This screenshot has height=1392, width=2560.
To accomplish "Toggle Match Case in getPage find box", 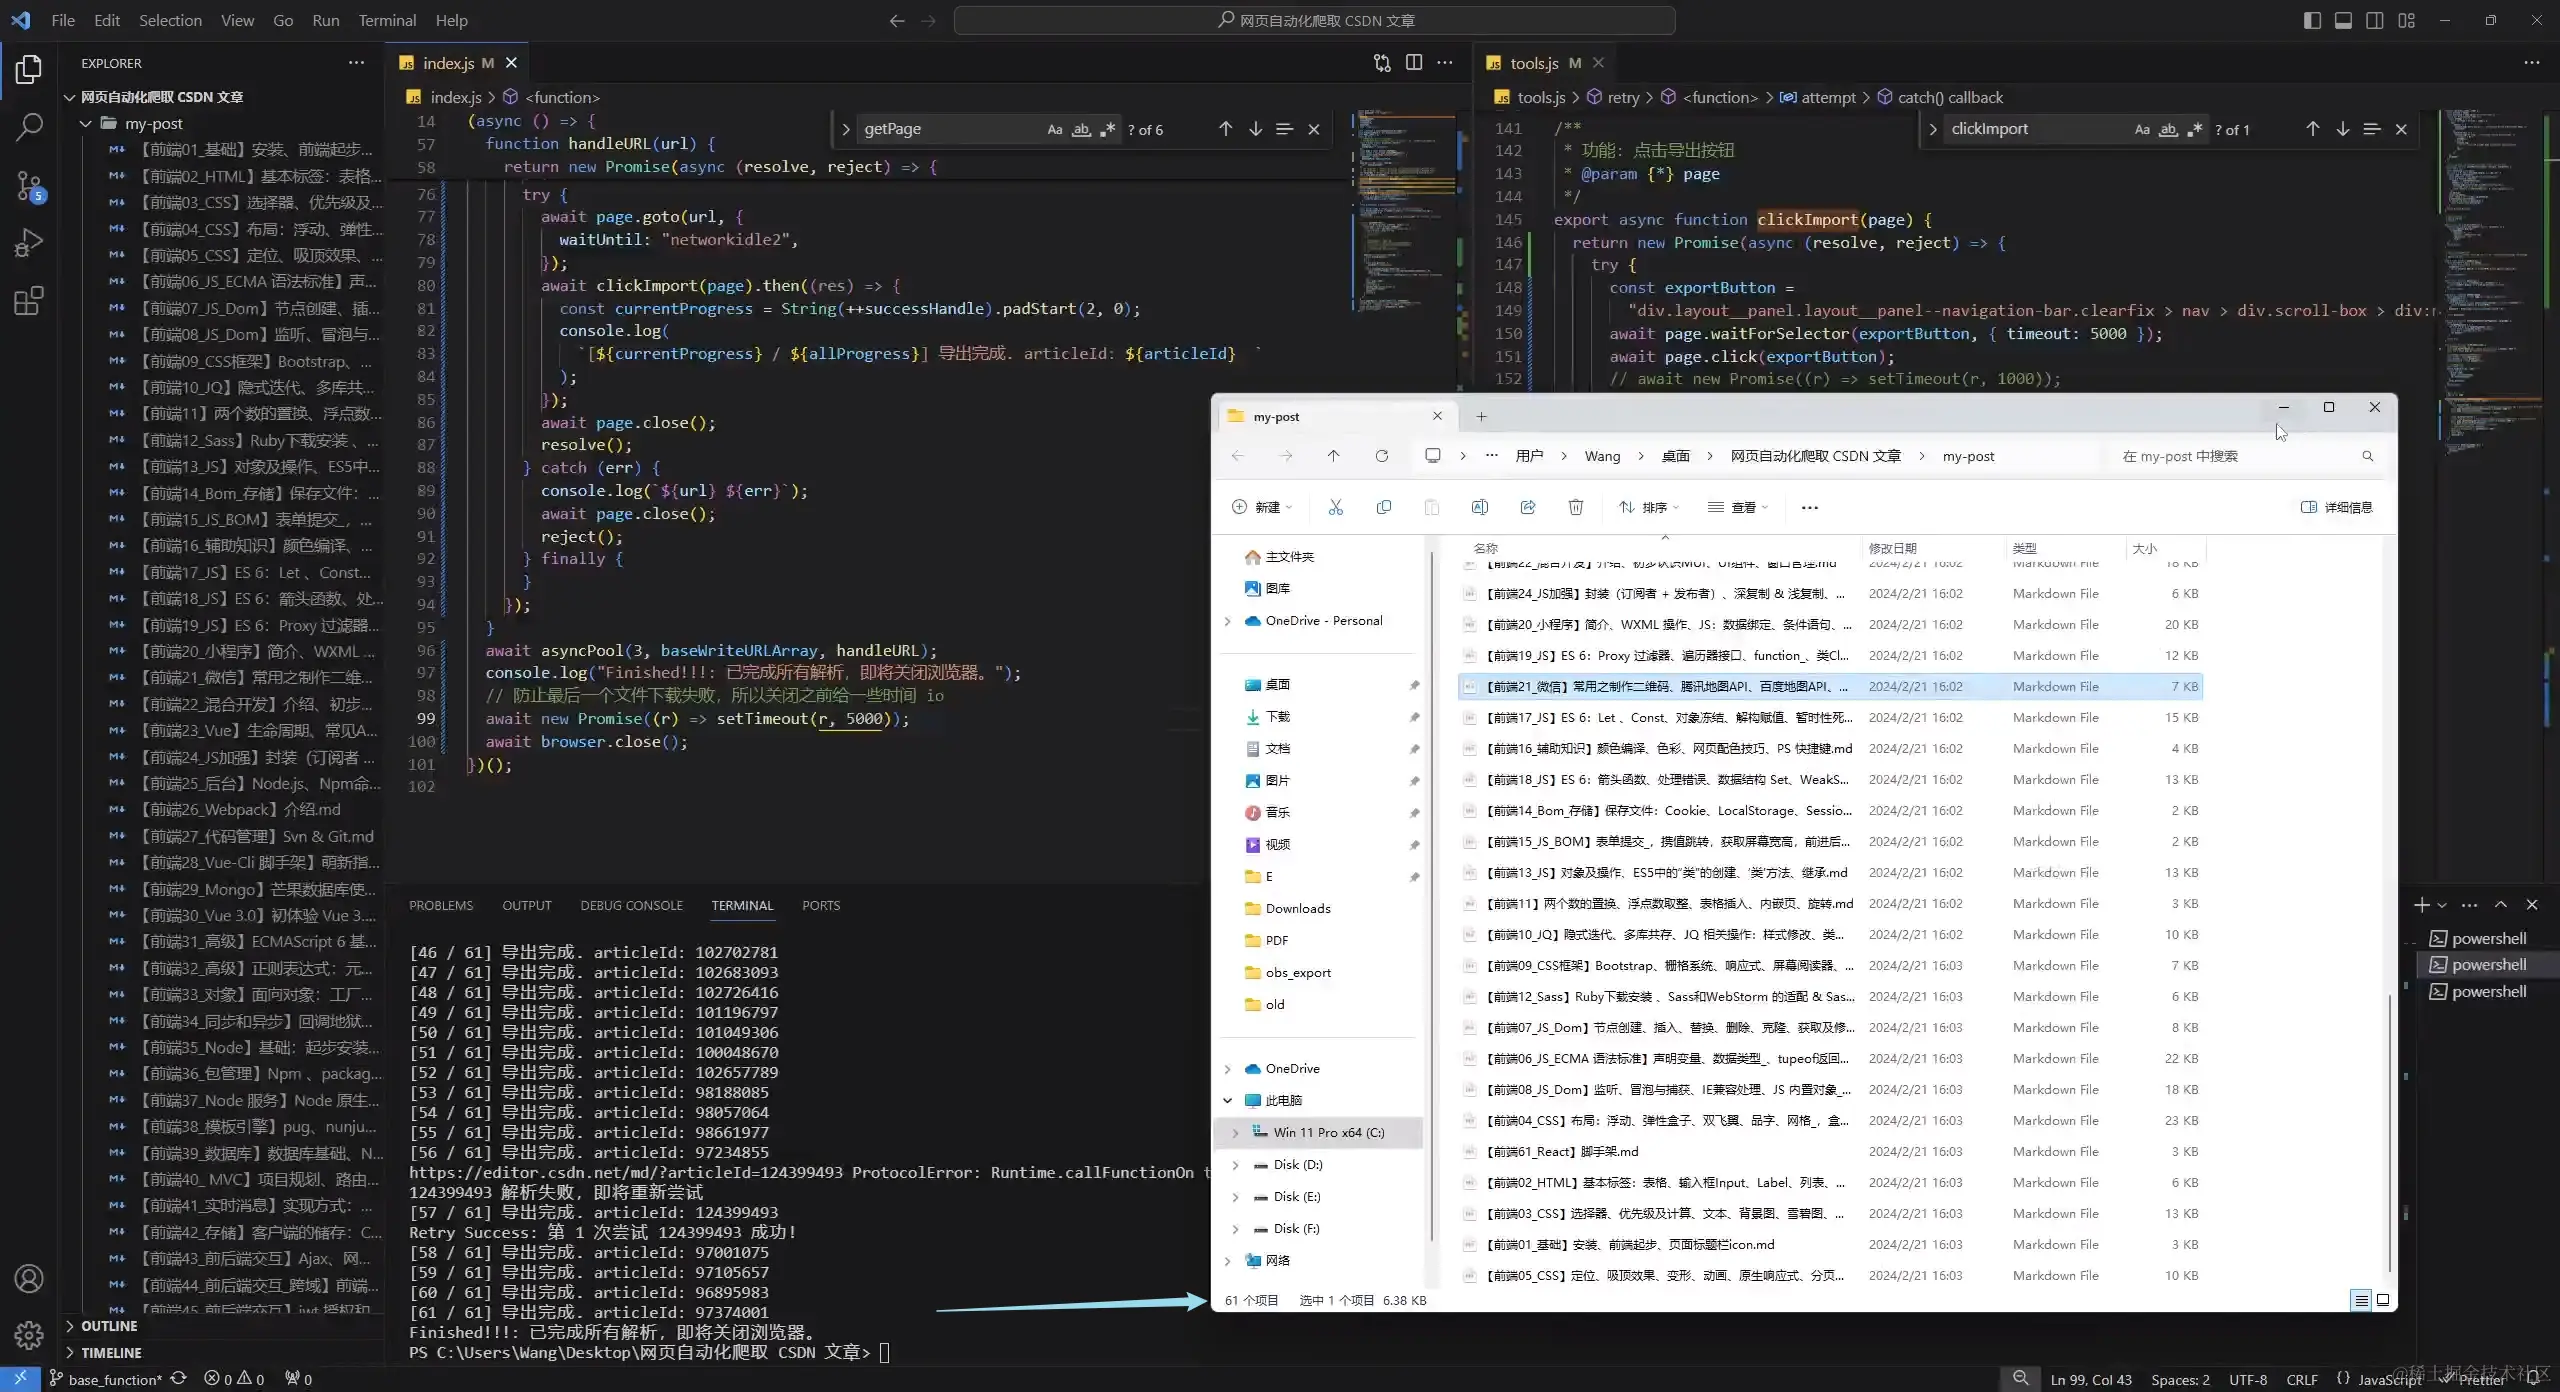I will pyautogui.click(x=1054, y=130).
